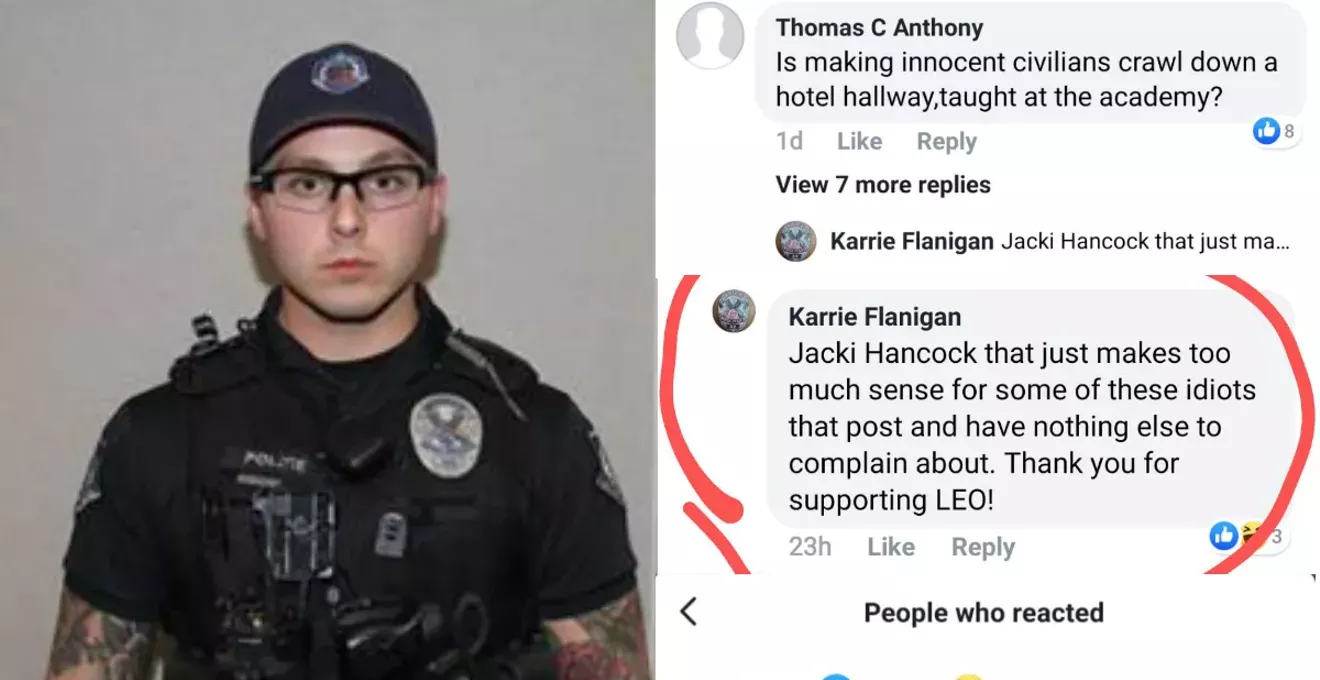Select the 23h timestamp under Karrie's comment
1320x680 pixels.
point(809,547)
